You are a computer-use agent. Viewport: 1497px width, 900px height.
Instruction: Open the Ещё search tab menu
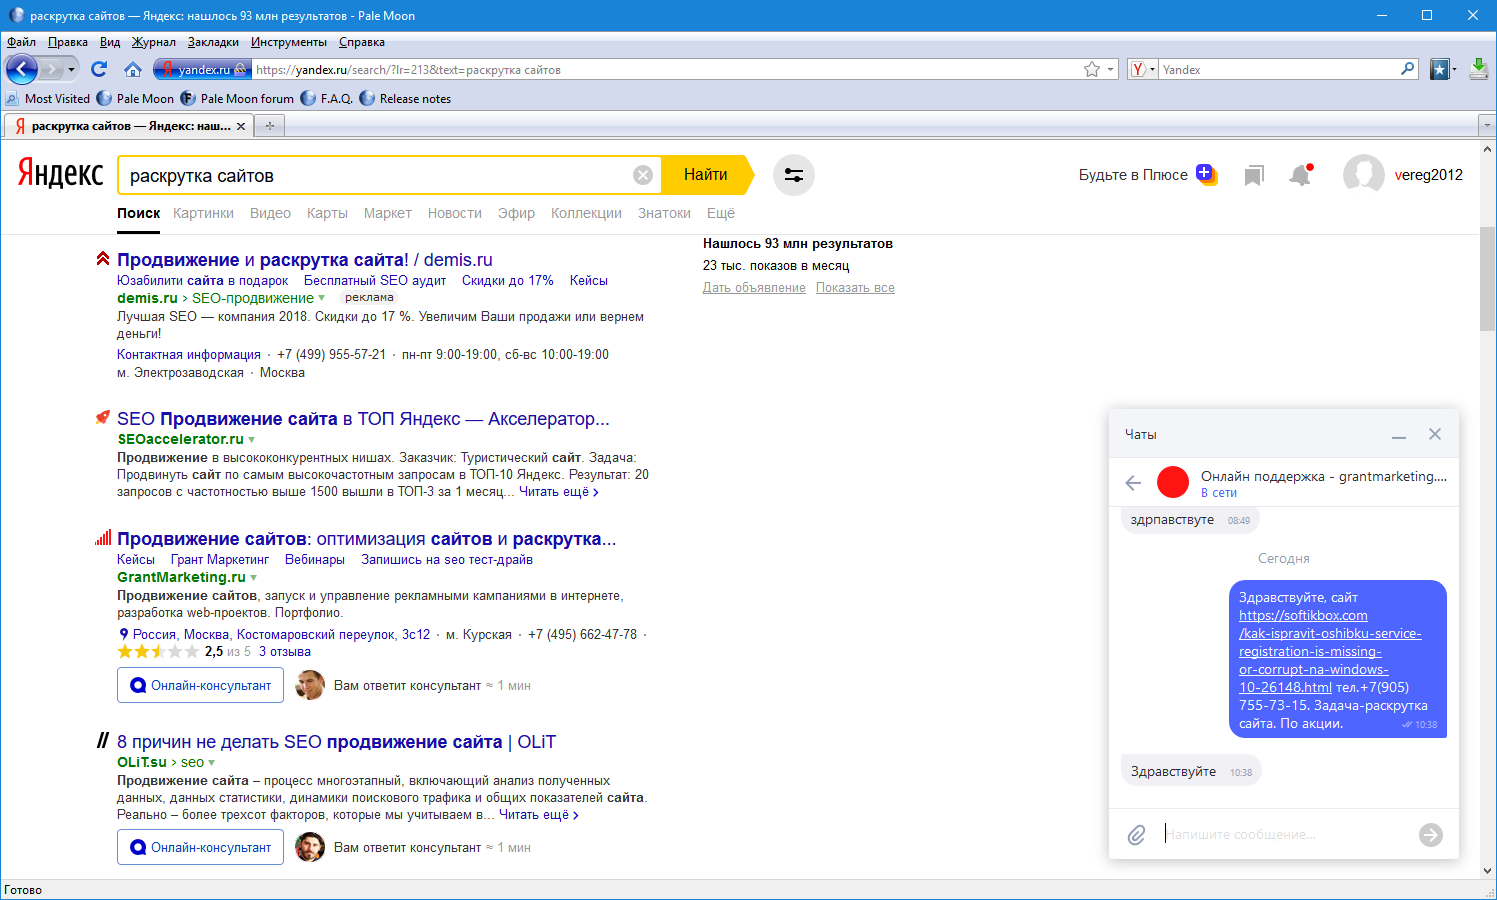click(x=721, y=213)
